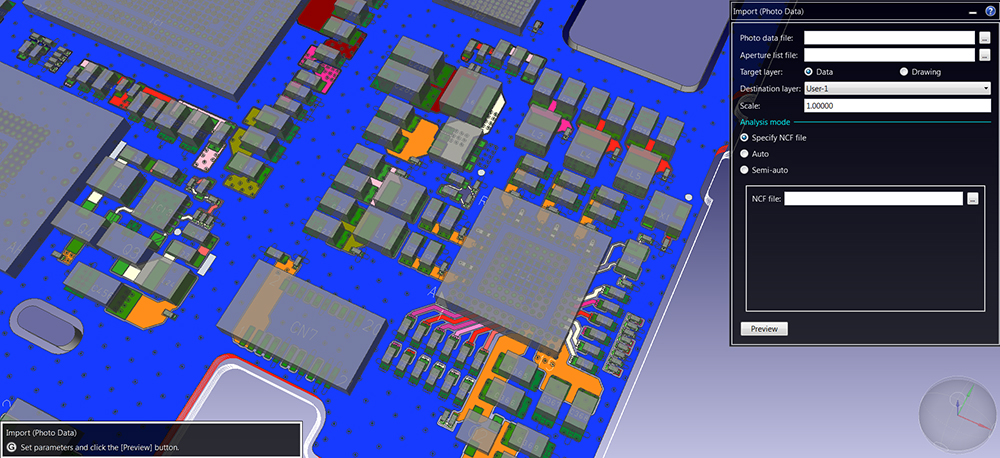Select Data as the target layer
The image size is (1000, 458).
809,72
